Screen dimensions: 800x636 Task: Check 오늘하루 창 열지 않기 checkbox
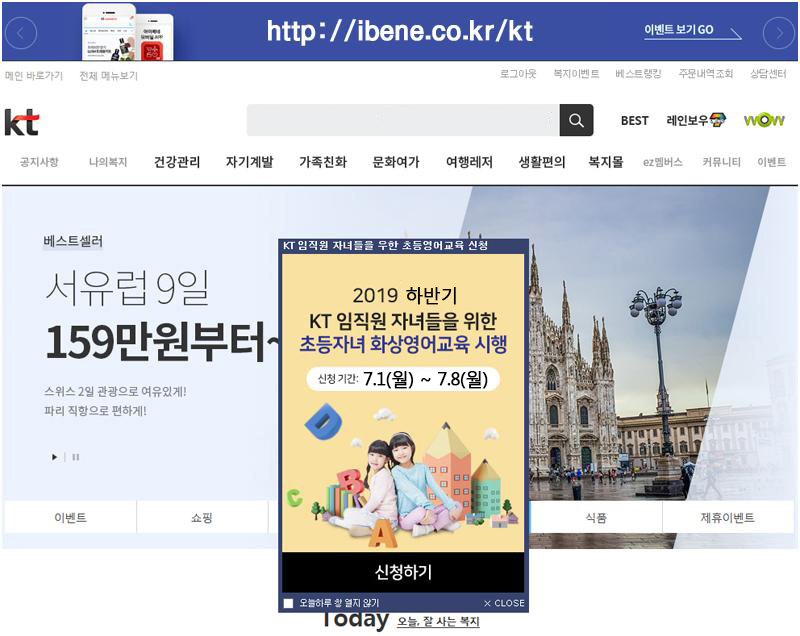[288, 603]
